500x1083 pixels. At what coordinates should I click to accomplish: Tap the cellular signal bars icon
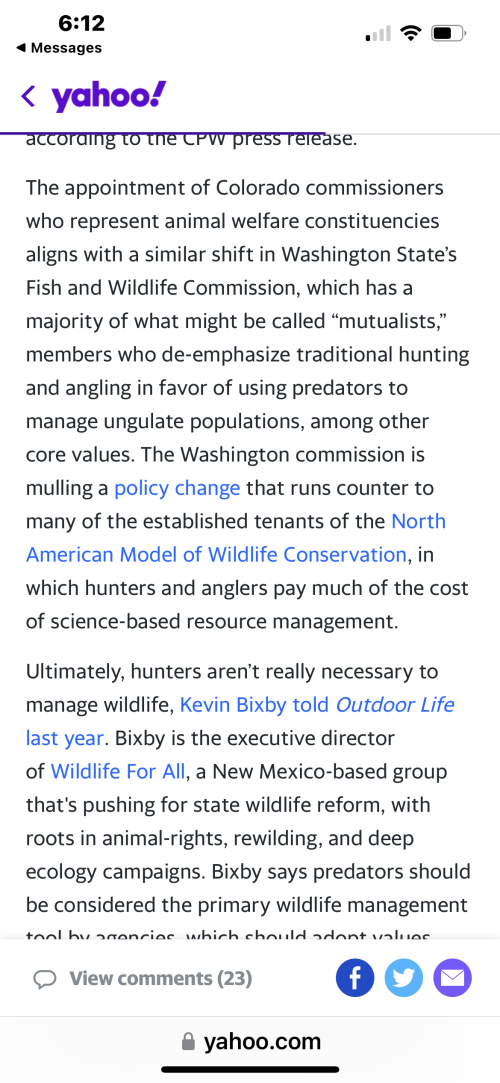378,33
